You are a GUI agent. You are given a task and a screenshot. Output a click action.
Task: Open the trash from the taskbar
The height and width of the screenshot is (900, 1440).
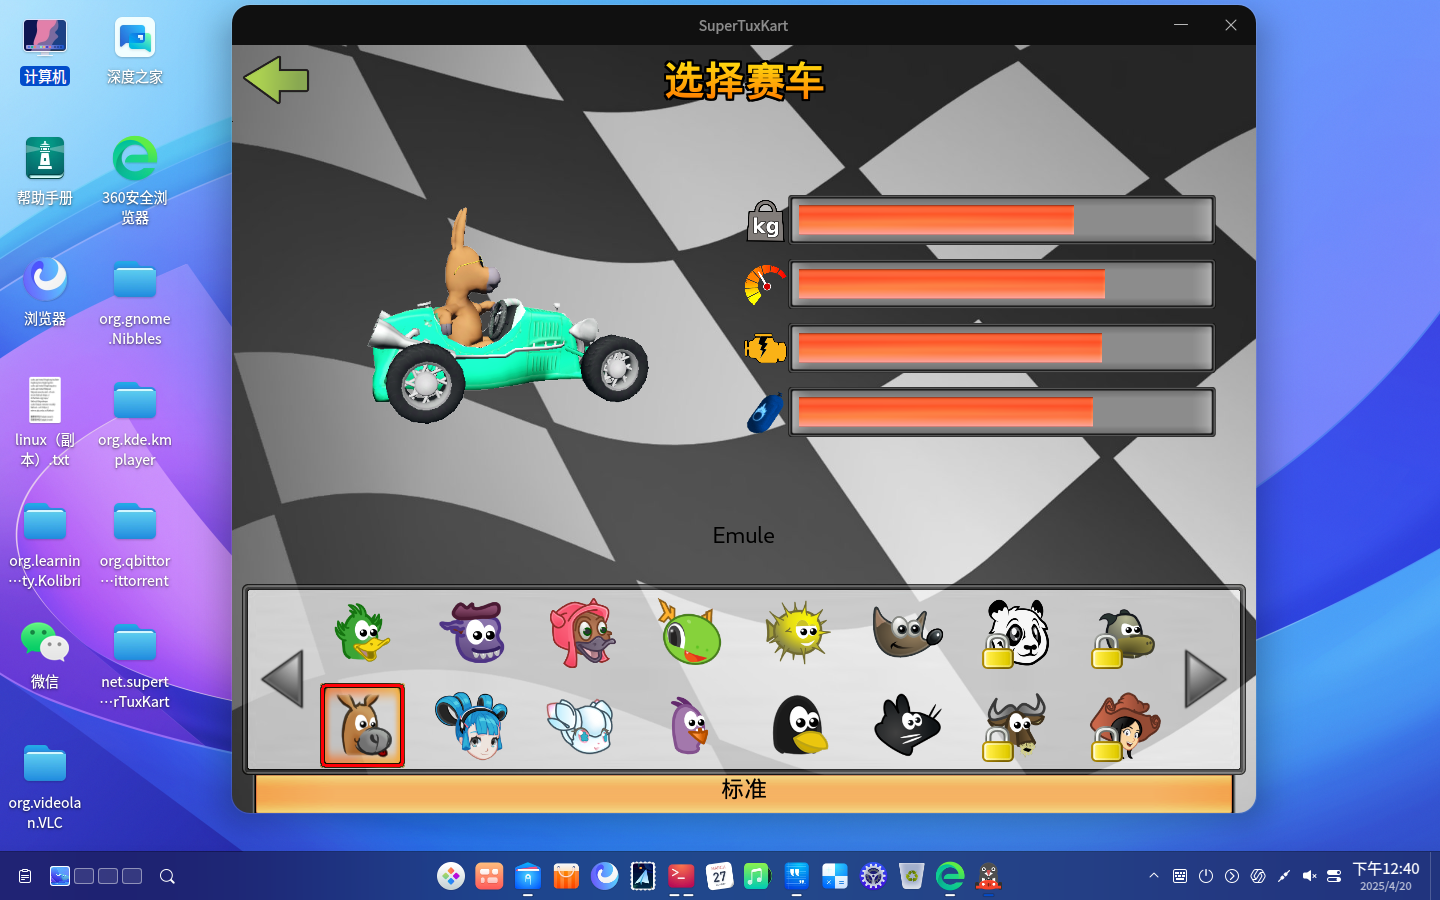pyautogui.click(x=911, y=876)
